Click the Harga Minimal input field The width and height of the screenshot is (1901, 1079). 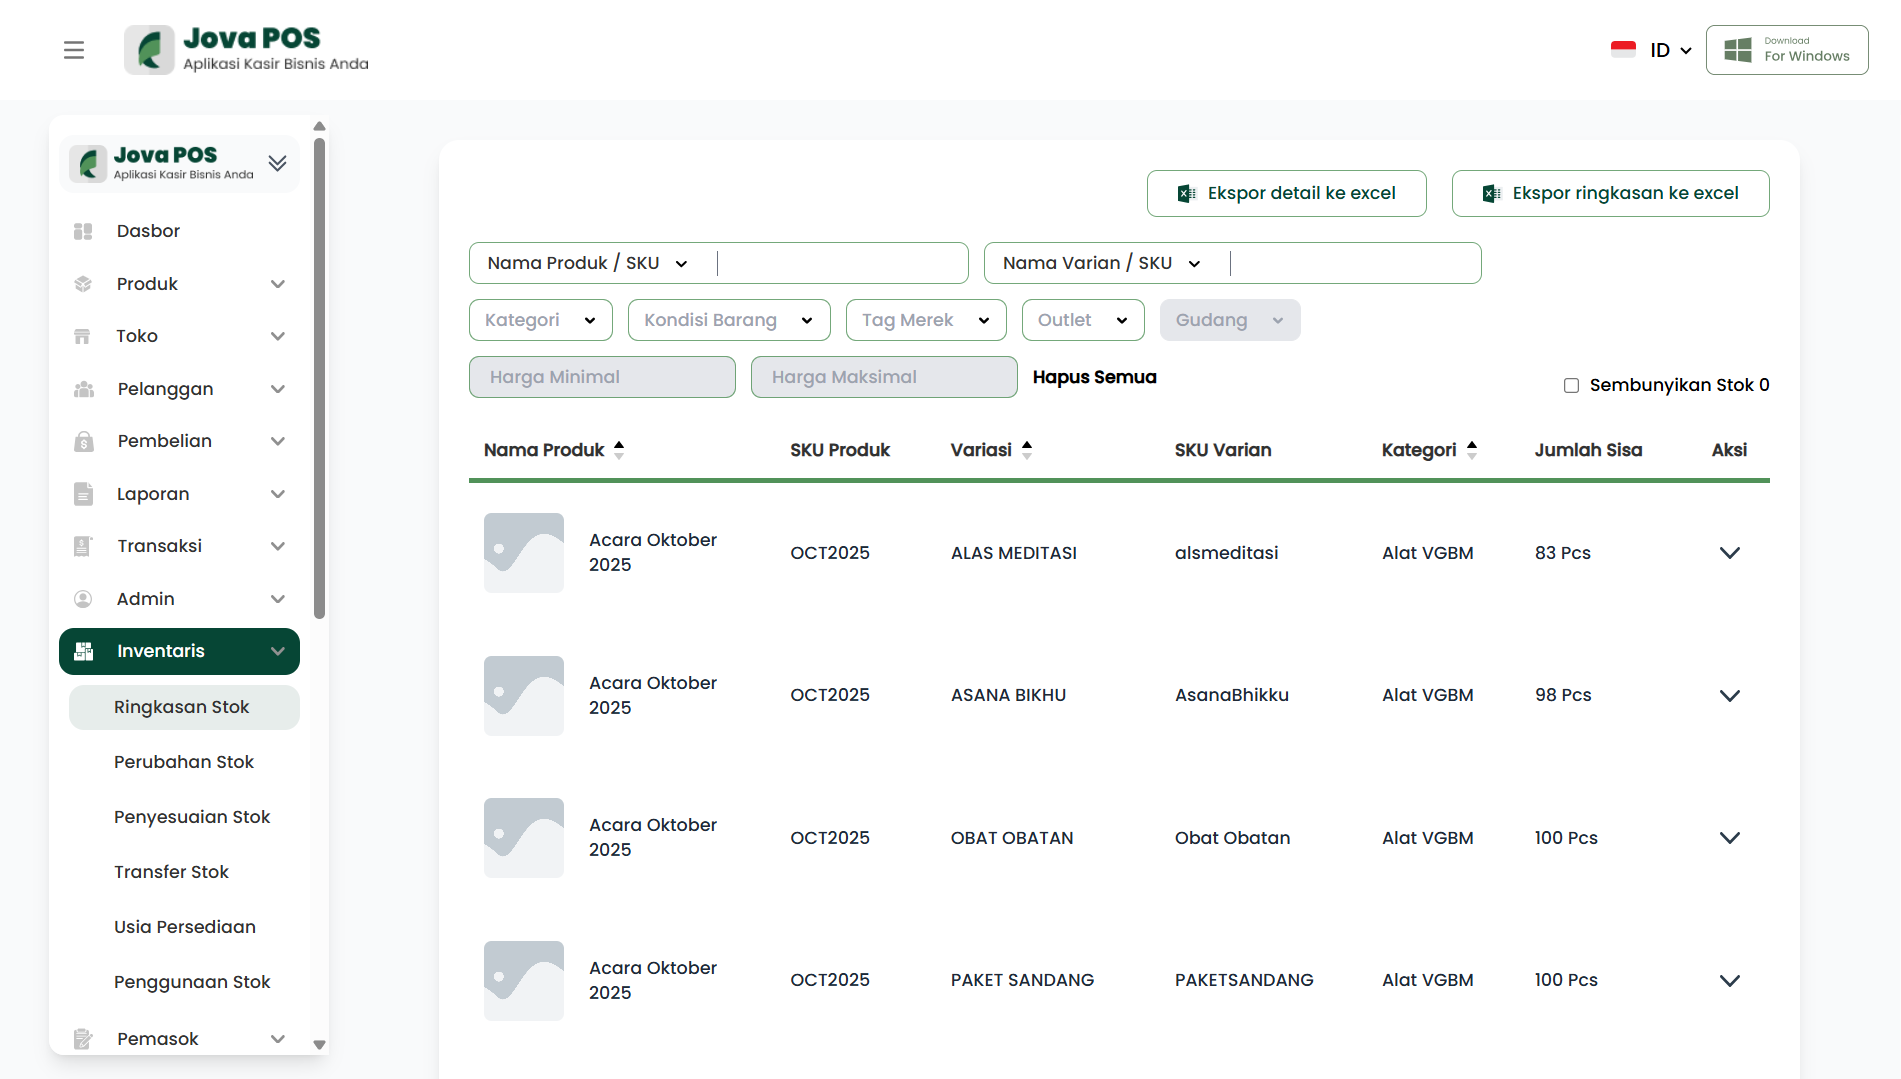pos(602,377)
